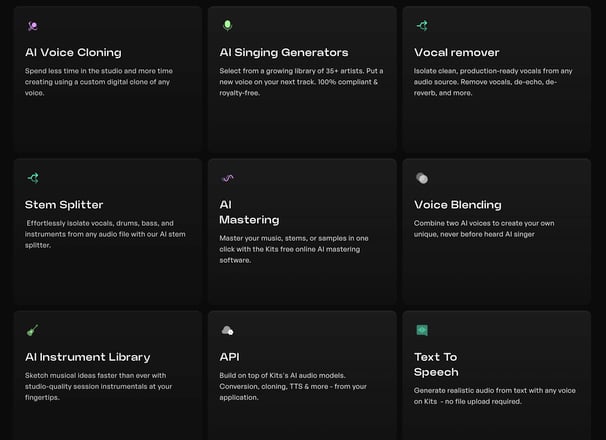Click the AI Voice Cloning purple icon
This screenshot has width=606, height=440.
pos(33,26)
